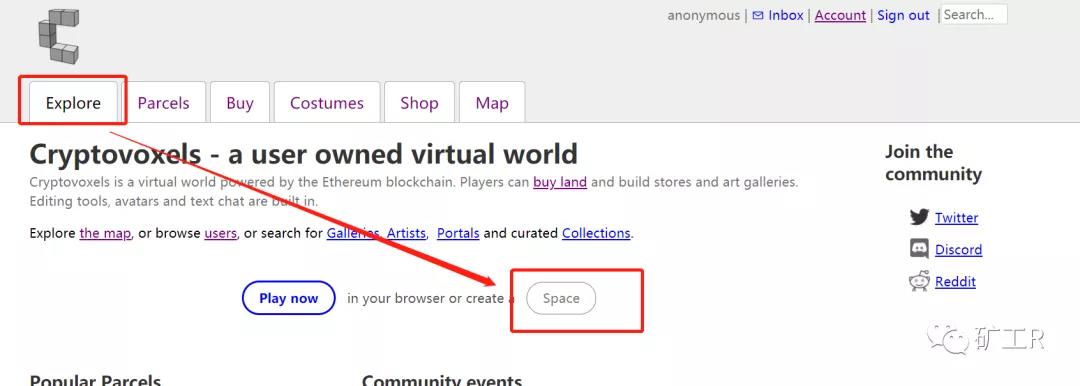Open the Galleries link

(x=353, y=233)
